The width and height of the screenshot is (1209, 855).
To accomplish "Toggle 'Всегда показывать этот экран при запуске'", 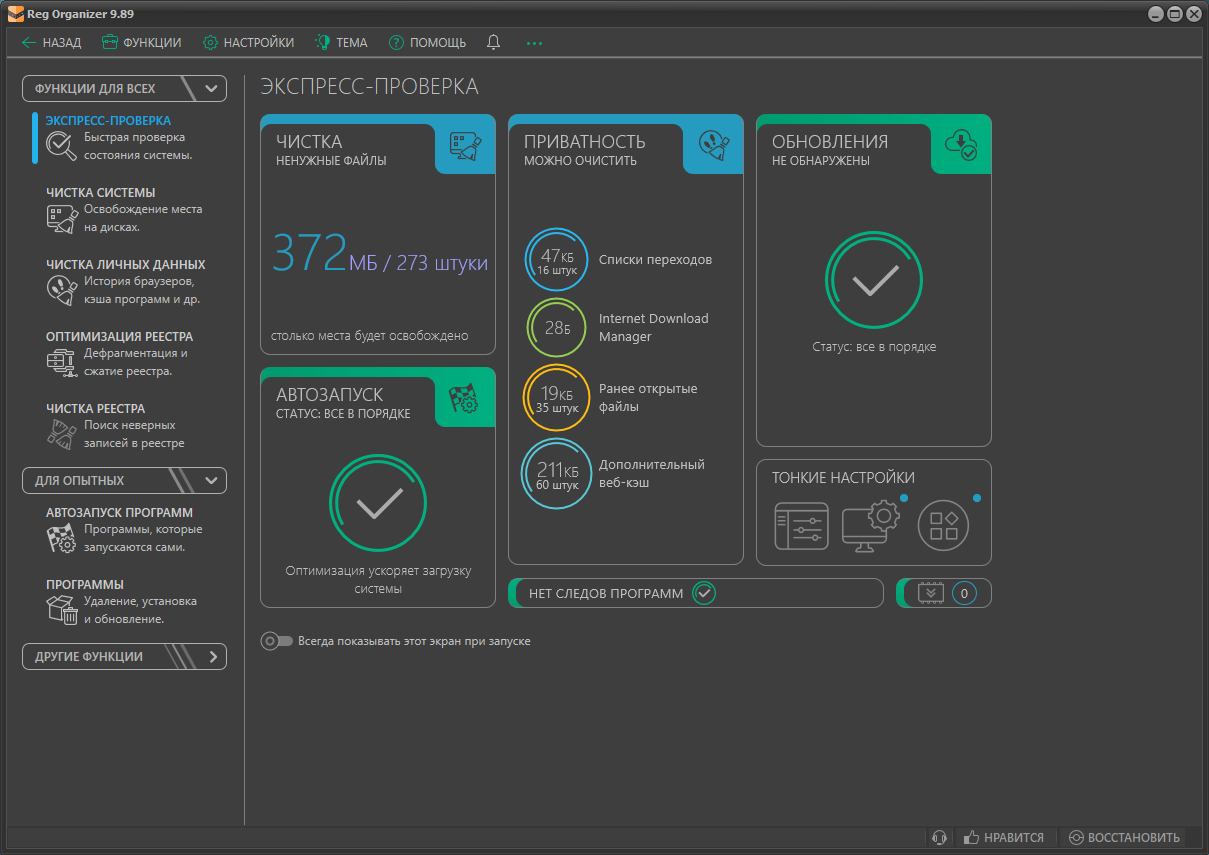I will tap(277, 641).
